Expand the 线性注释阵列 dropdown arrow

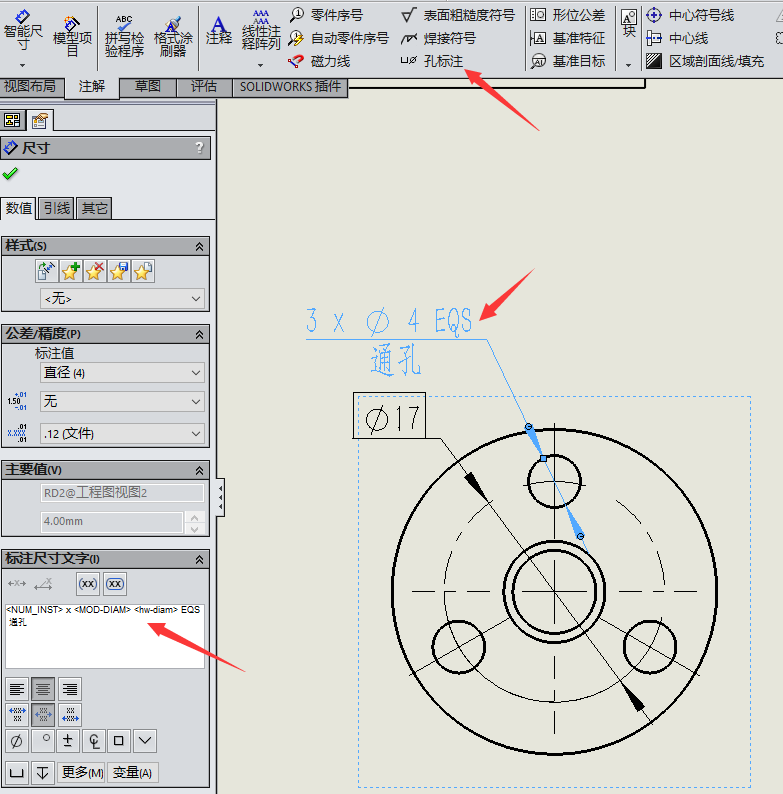[261, 65]
